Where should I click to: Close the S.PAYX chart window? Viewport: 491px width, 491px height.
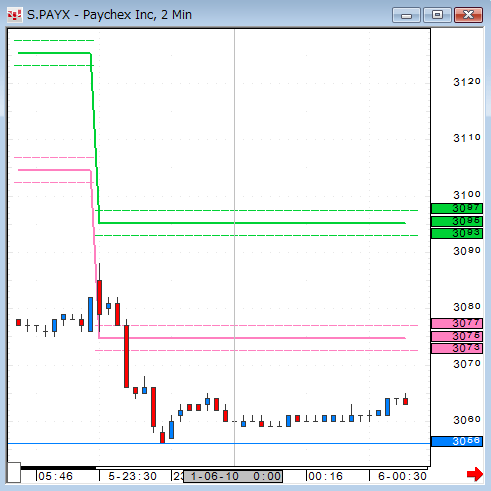(x=468, y=15)
